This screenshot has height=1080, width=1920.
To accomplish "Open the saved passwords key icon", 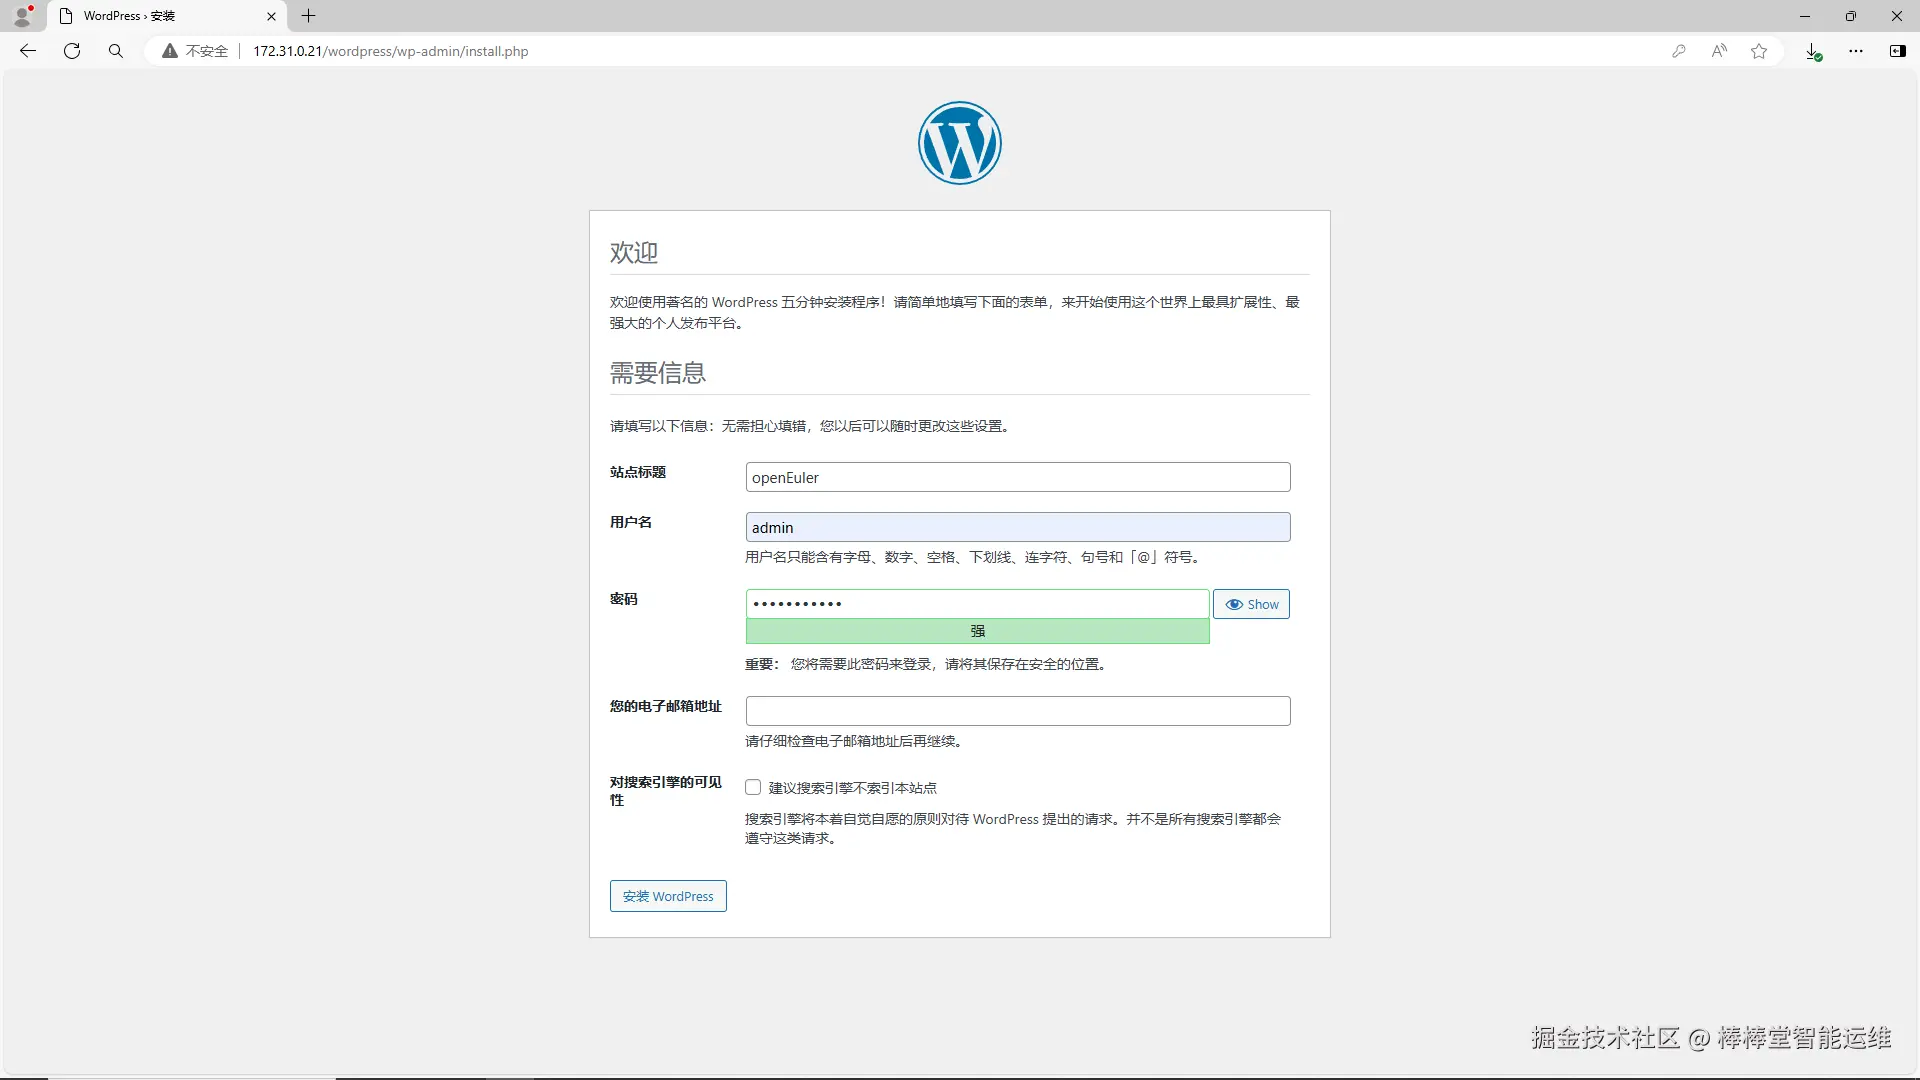I will pos(1679,51).
